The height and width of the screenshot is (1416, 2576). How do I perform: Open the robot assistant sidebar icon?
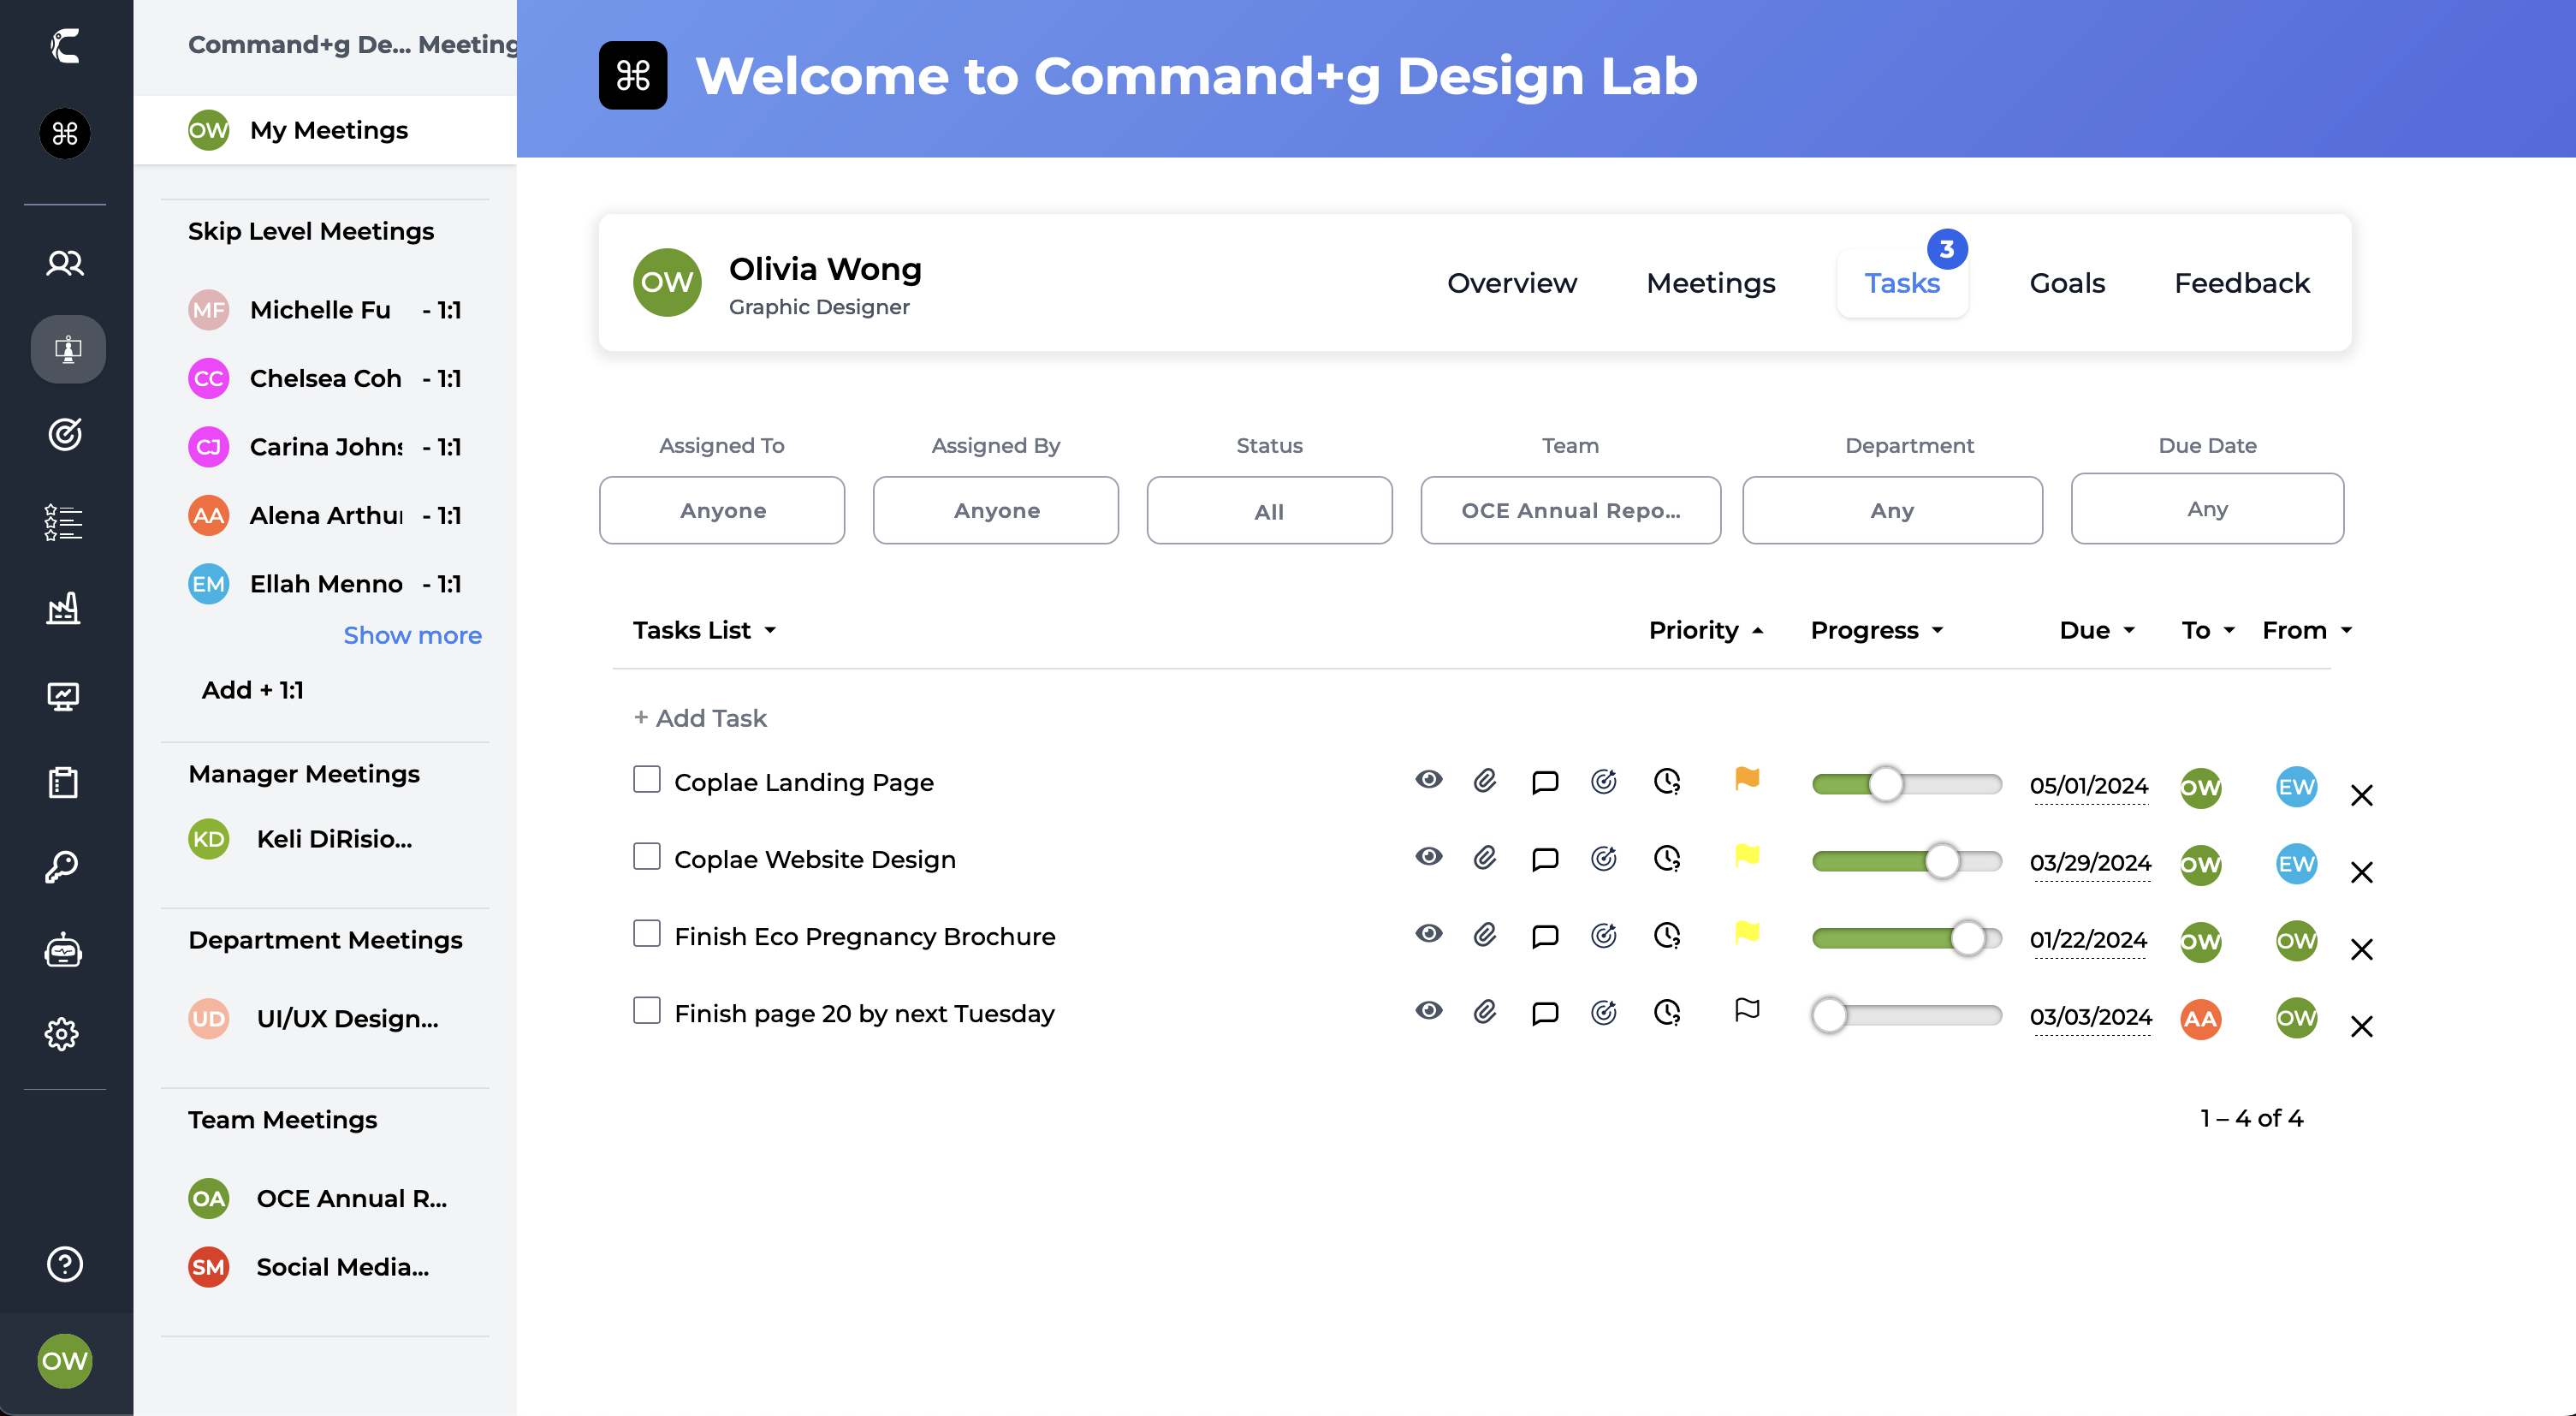(64, 950)
